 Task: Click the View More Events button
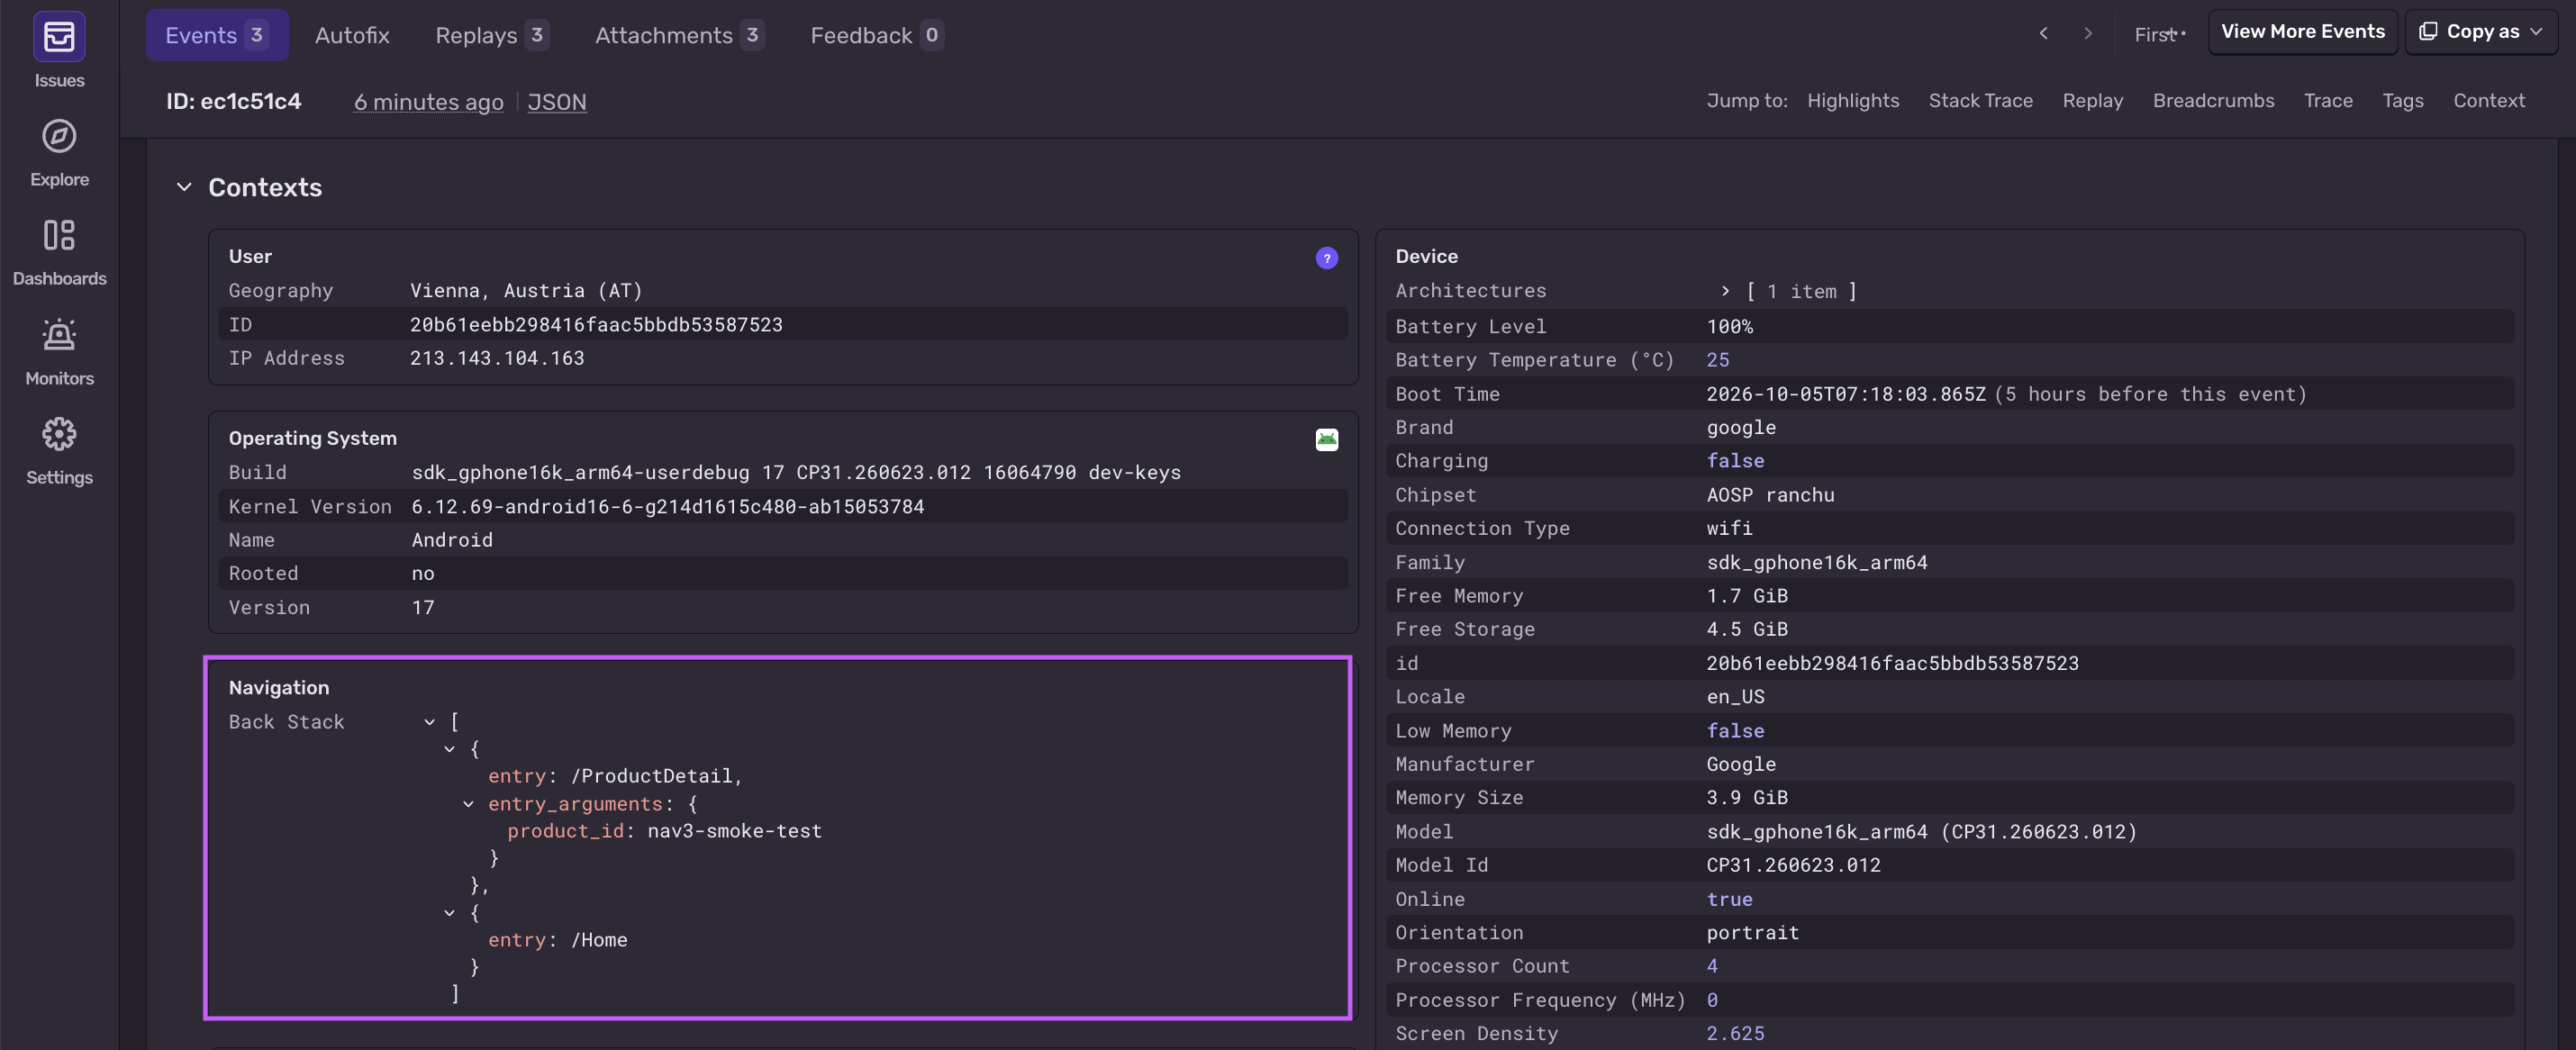point(2302,32)
